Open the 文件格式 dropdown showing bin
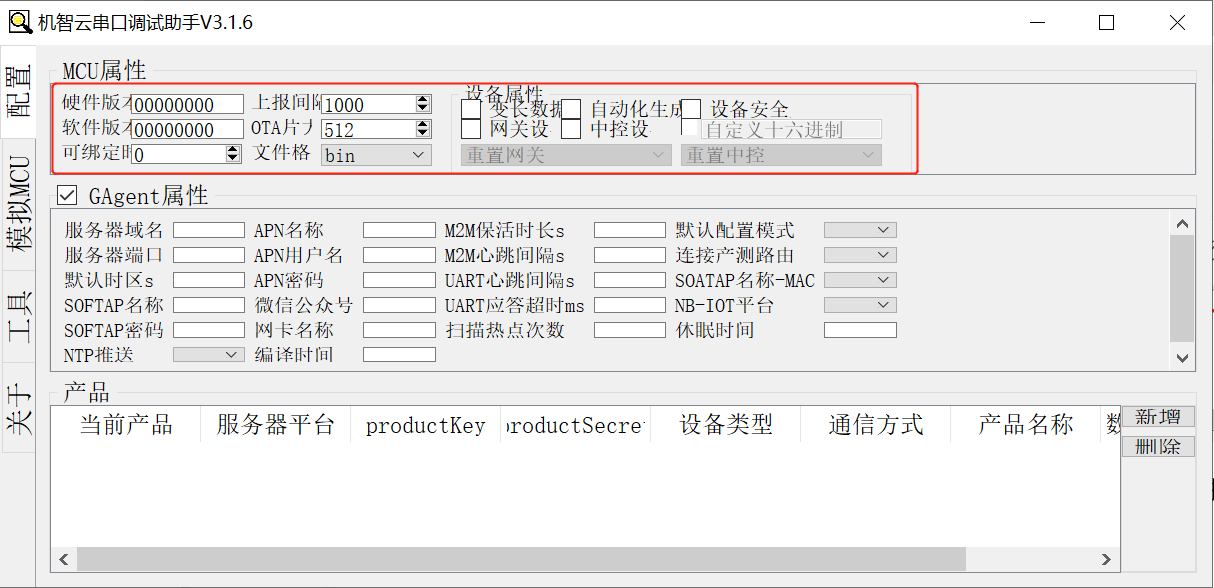This screenshot has height=588, width=1214. coord(376,155)
